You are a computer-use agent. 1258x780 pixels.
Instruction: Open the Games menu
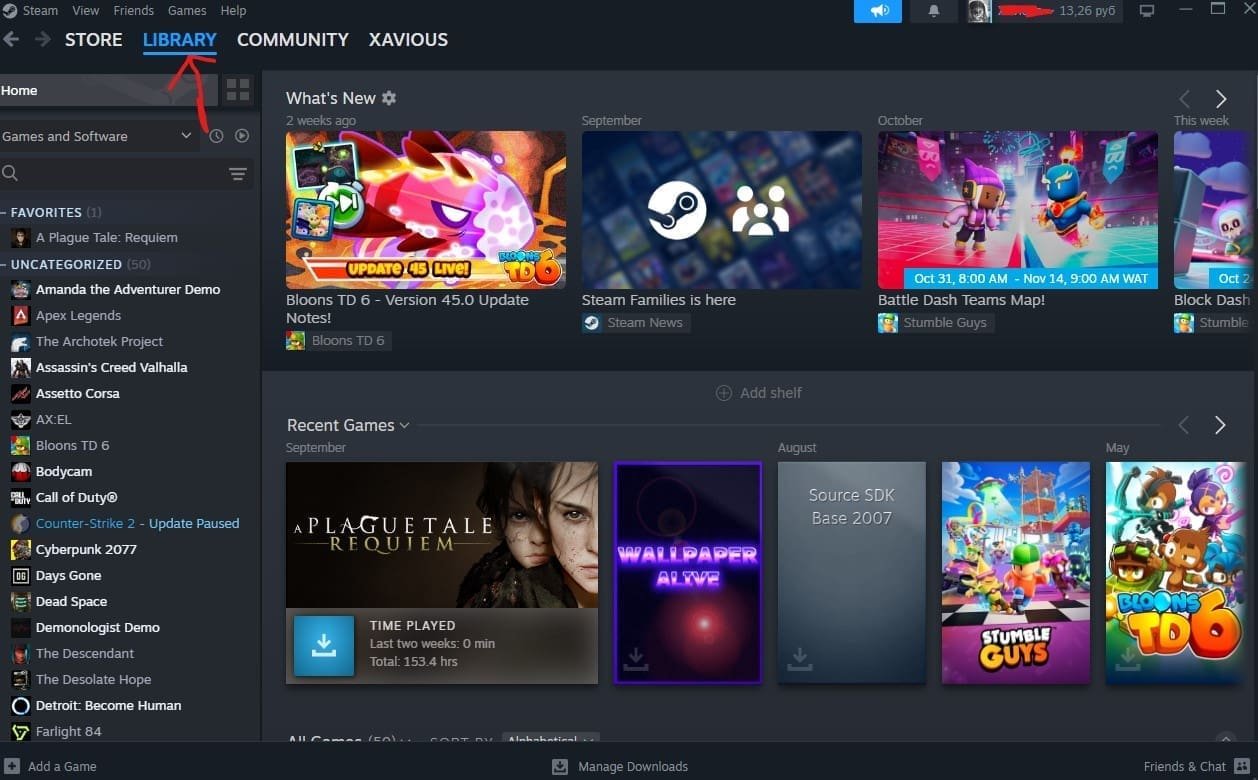tap(187, 11)
